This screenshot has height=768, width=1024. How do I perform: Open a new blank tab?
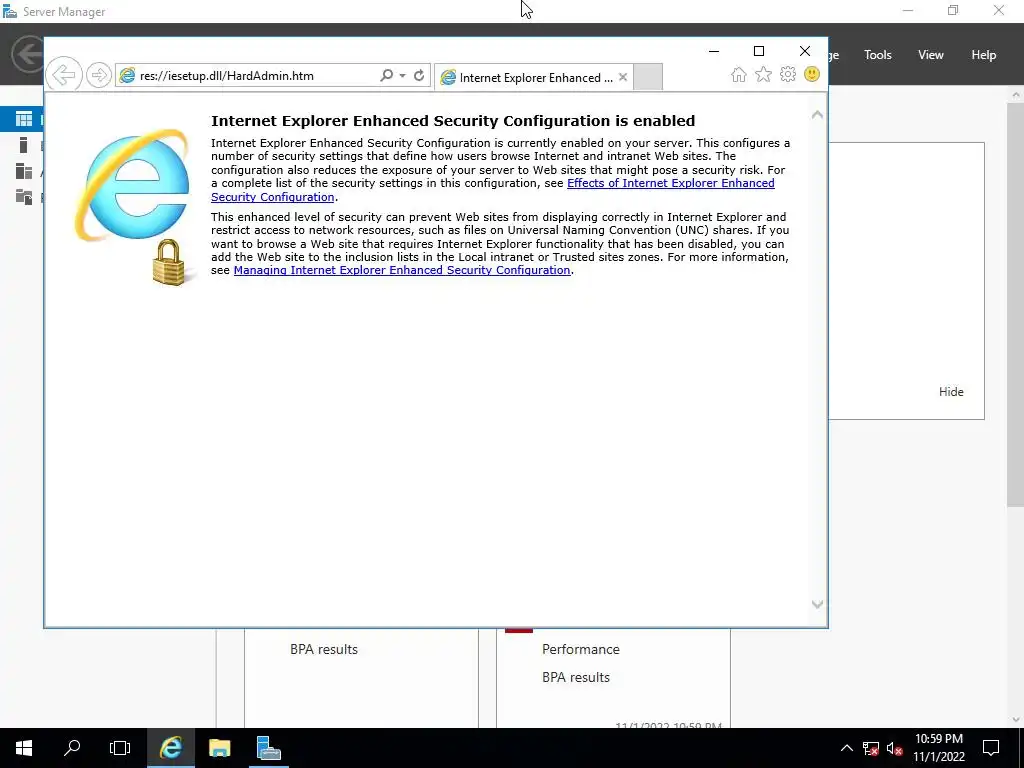click(648, 77)
